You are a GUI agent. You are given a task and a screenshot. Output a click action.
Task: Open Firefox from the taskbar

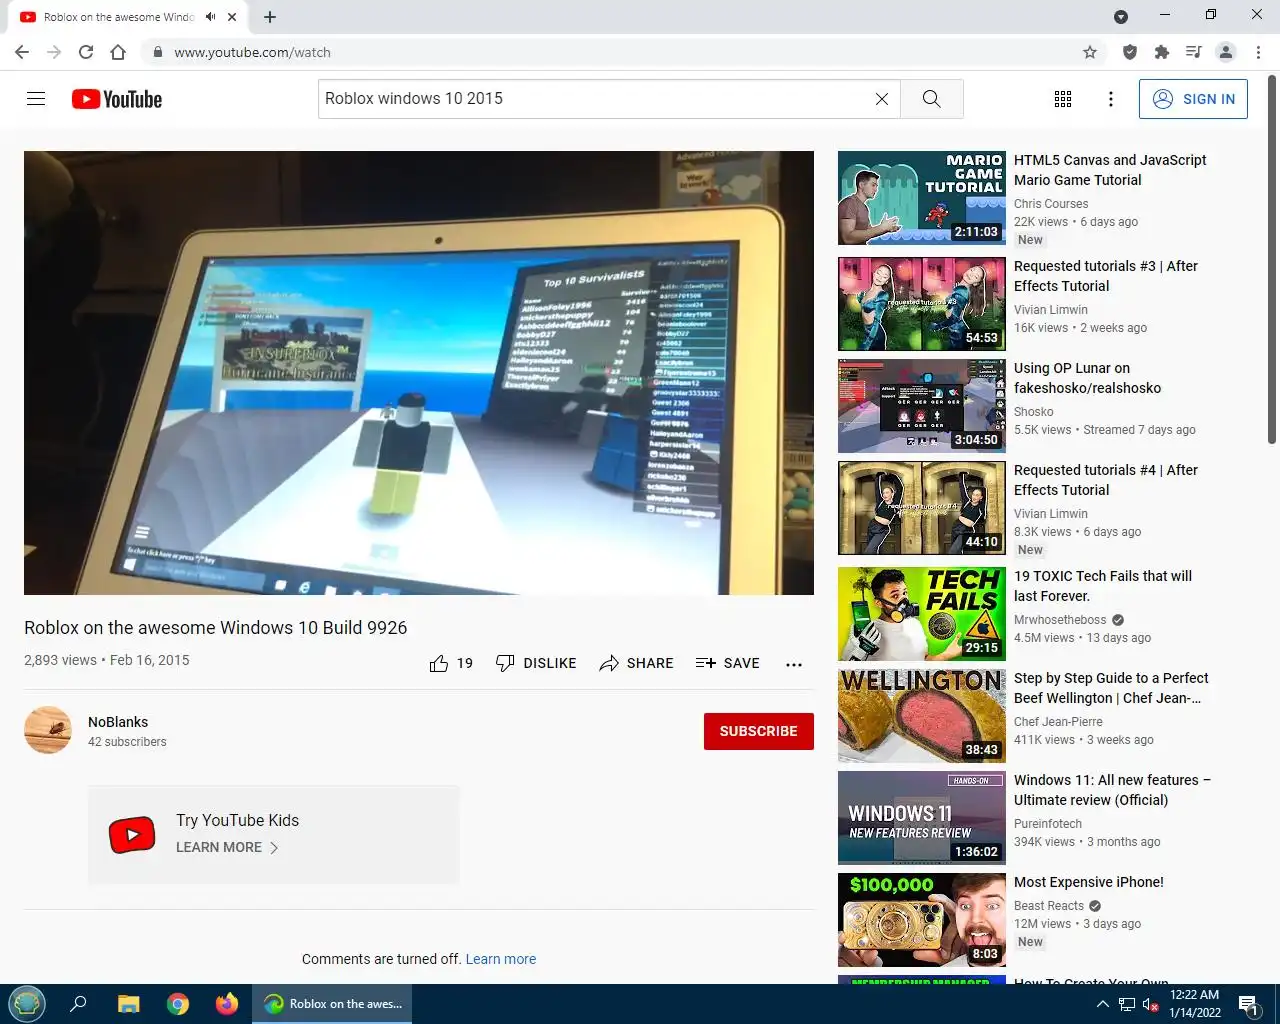tap(227, 1004)
